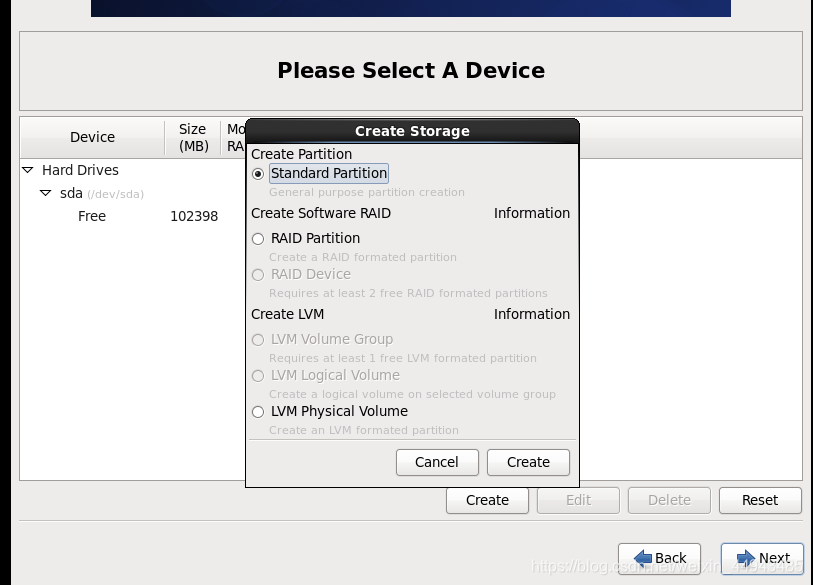The width and height of the screenshot is (813, 585).
Task: Confirm with Create in the dialog
Action: click(x=528, y=462)
